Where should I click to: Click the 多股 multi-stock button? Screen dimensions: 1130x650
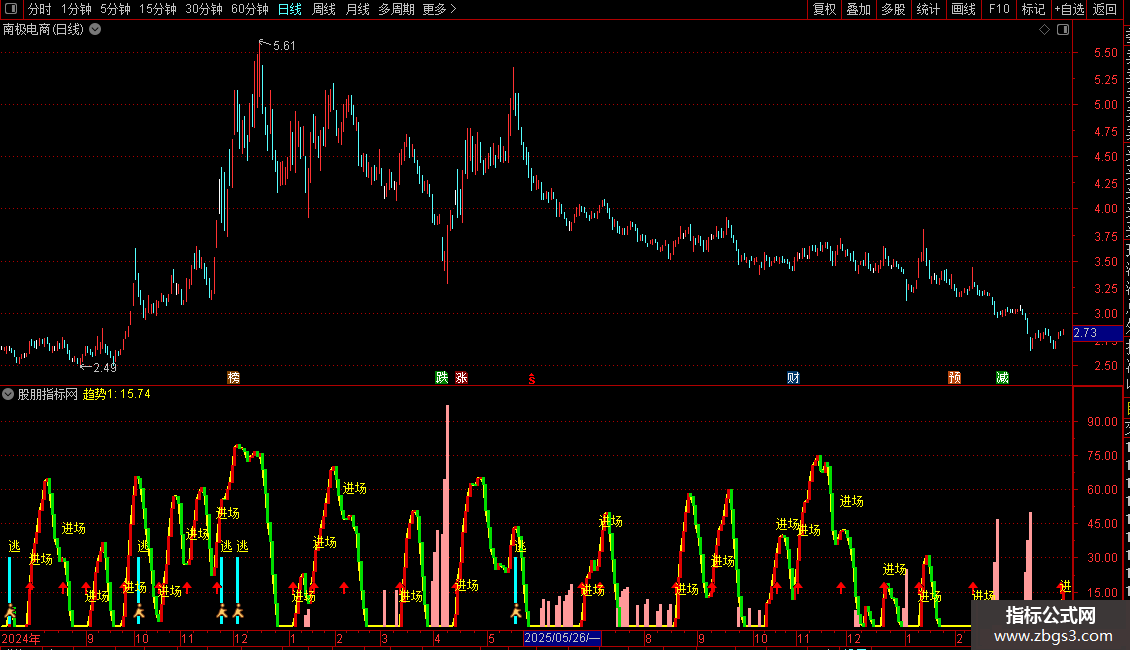point(893,9)
